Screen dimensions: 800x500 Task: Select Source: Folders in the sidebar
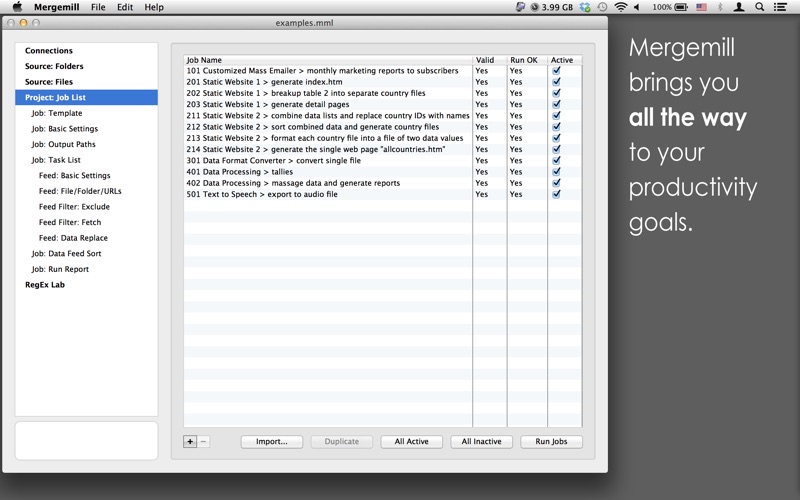point(86,66)
